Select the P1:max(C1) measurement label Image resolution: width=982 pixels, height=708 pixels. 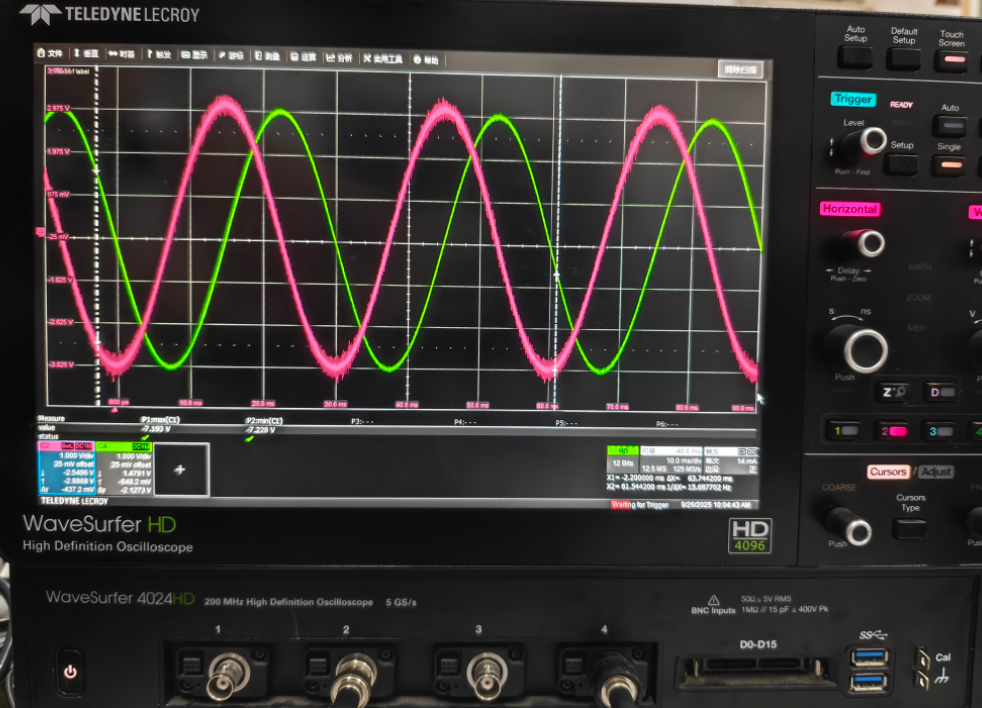click(x=160, y=420)
